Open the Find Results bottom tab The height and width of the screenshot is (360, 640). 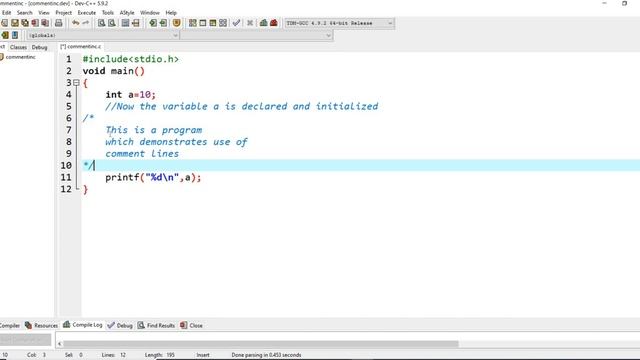pyautogui.click(x=156, y=325)
